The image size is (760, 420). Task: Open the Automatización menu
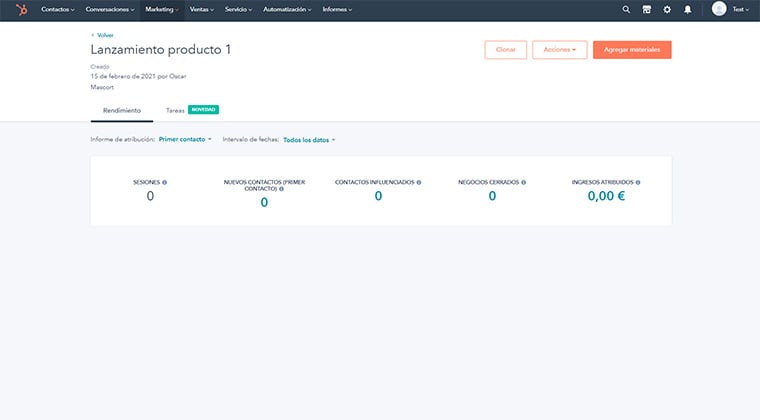(286, 10)
